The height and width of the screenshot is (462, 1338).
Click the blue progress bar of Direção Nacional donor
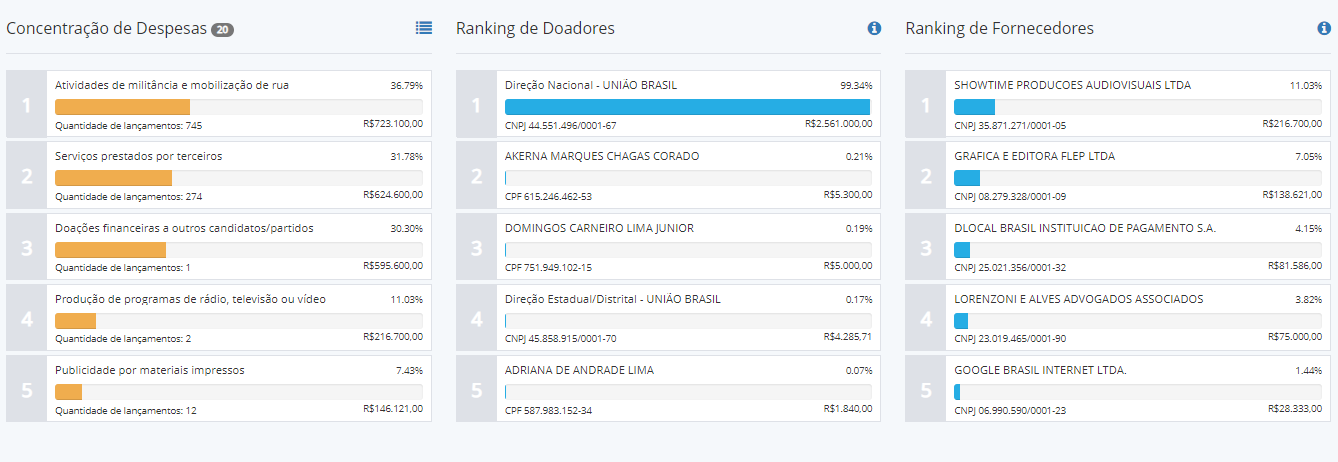pyautogui.click(x=687, y=107)
